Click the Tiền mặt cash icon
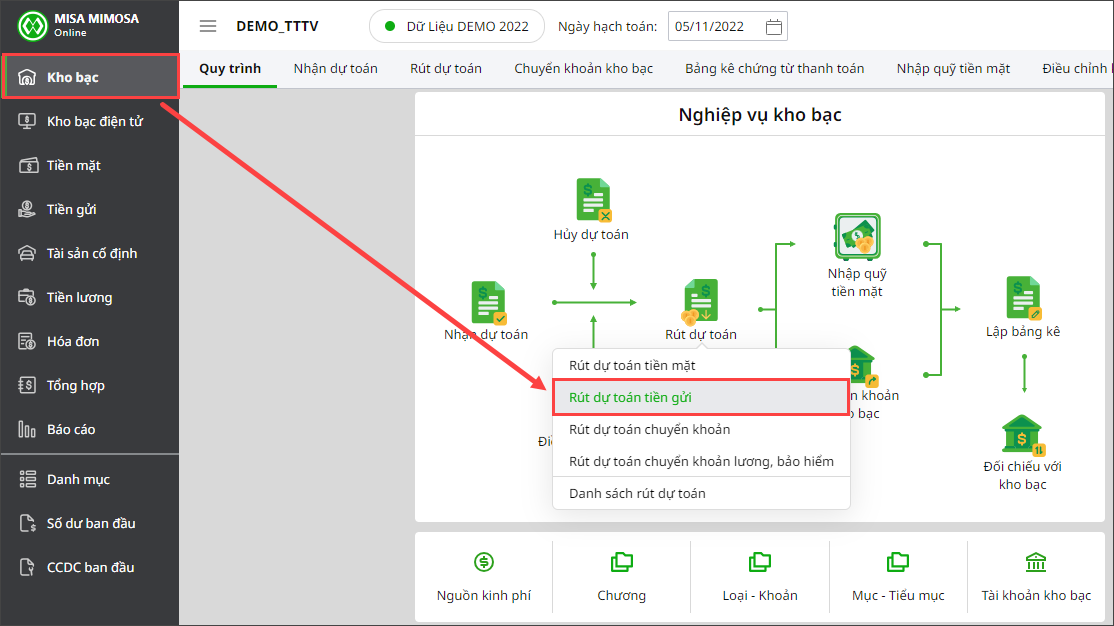Viewport: 1114px width, 626px height. (x=28, y=166)
